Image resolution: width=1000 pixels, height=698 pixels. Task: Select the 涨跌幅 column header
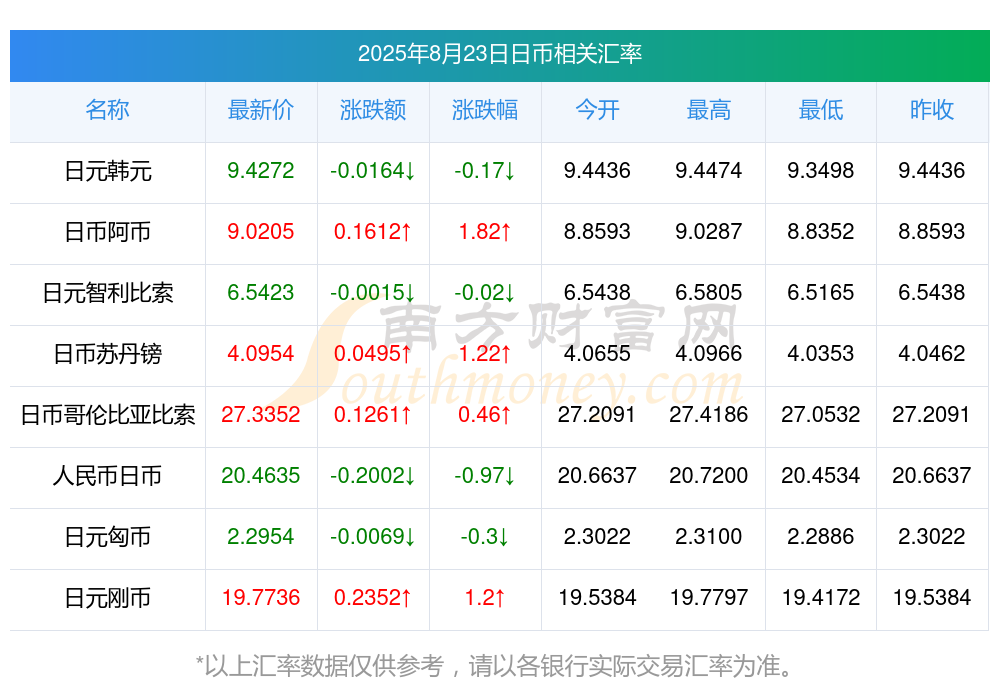tap(485, 110)
